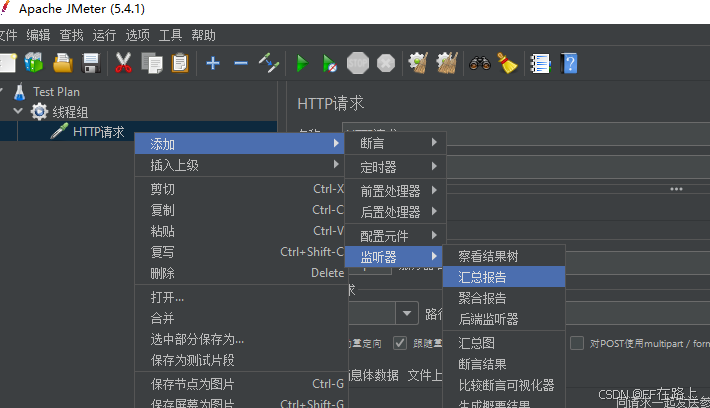Screen dimensions: 710x408
Task: Click the Function Helper list icon
Action: click(540, 63)
